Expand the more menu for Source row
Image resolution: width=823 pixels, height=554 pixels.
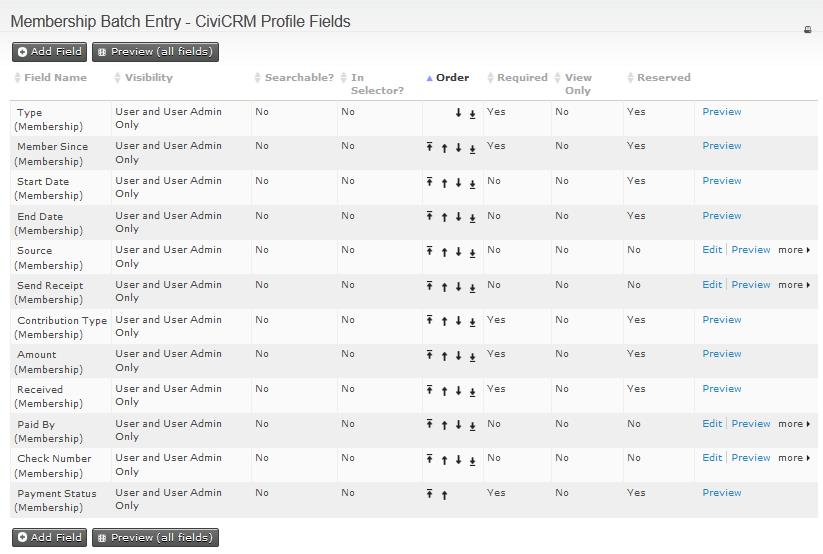click(794, 250)
